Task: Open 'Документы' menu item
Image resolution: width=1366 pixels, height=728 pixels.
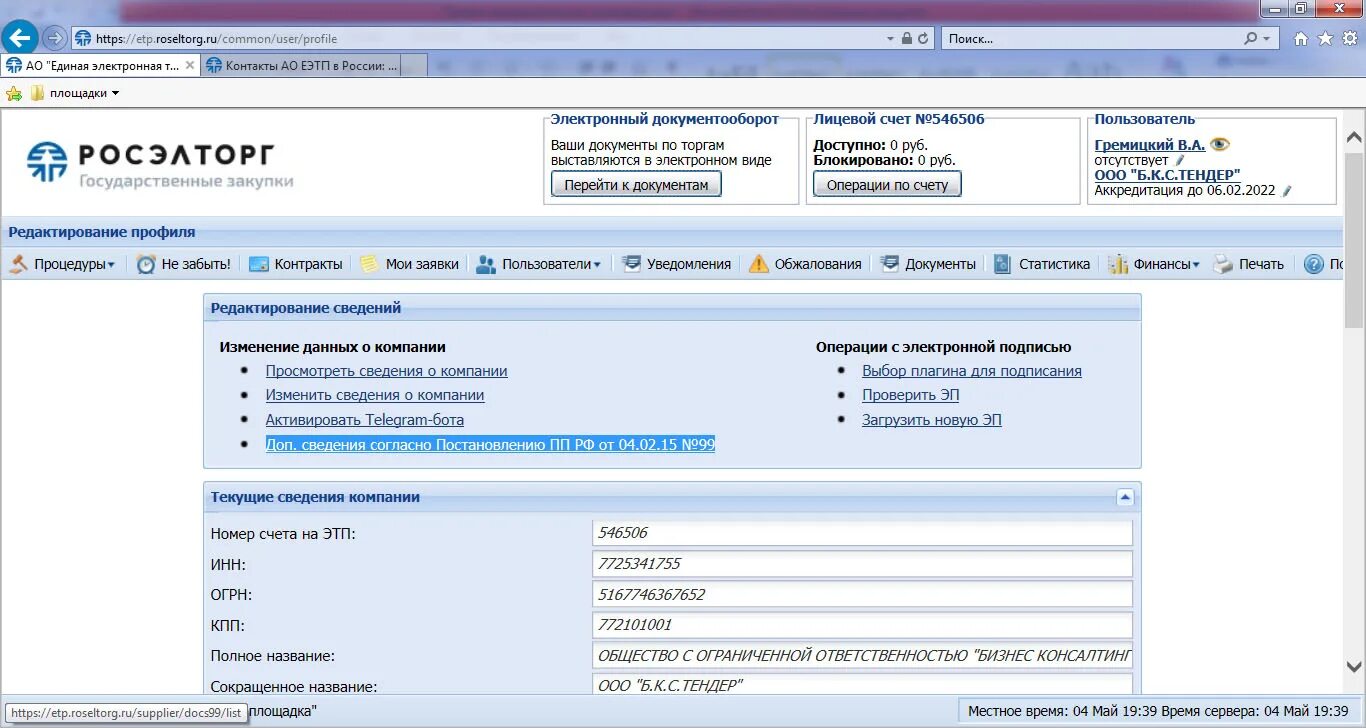Action: [x=940, y=264]
